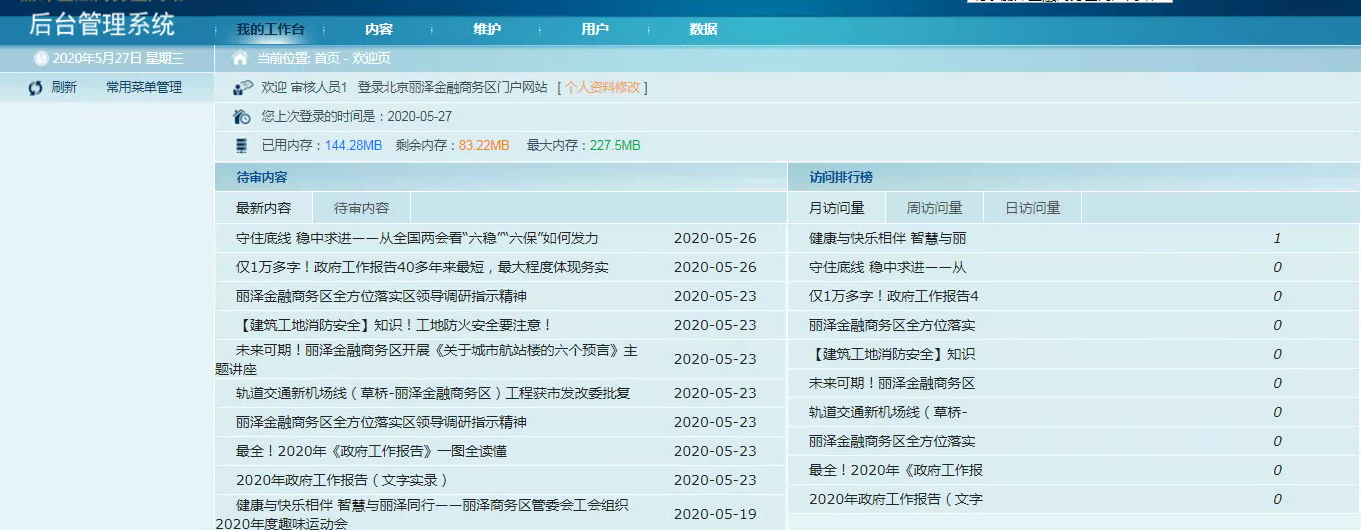
Task: Open 最全！2020年《政府工作报告》一图全读懂
Action: tap(371, 451)
